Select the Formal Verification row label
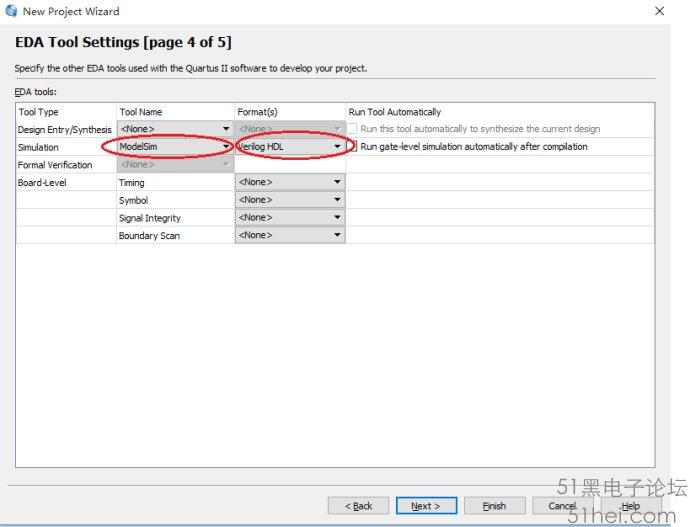Screen dimensions: 690x527 click(x=55, y=165)
